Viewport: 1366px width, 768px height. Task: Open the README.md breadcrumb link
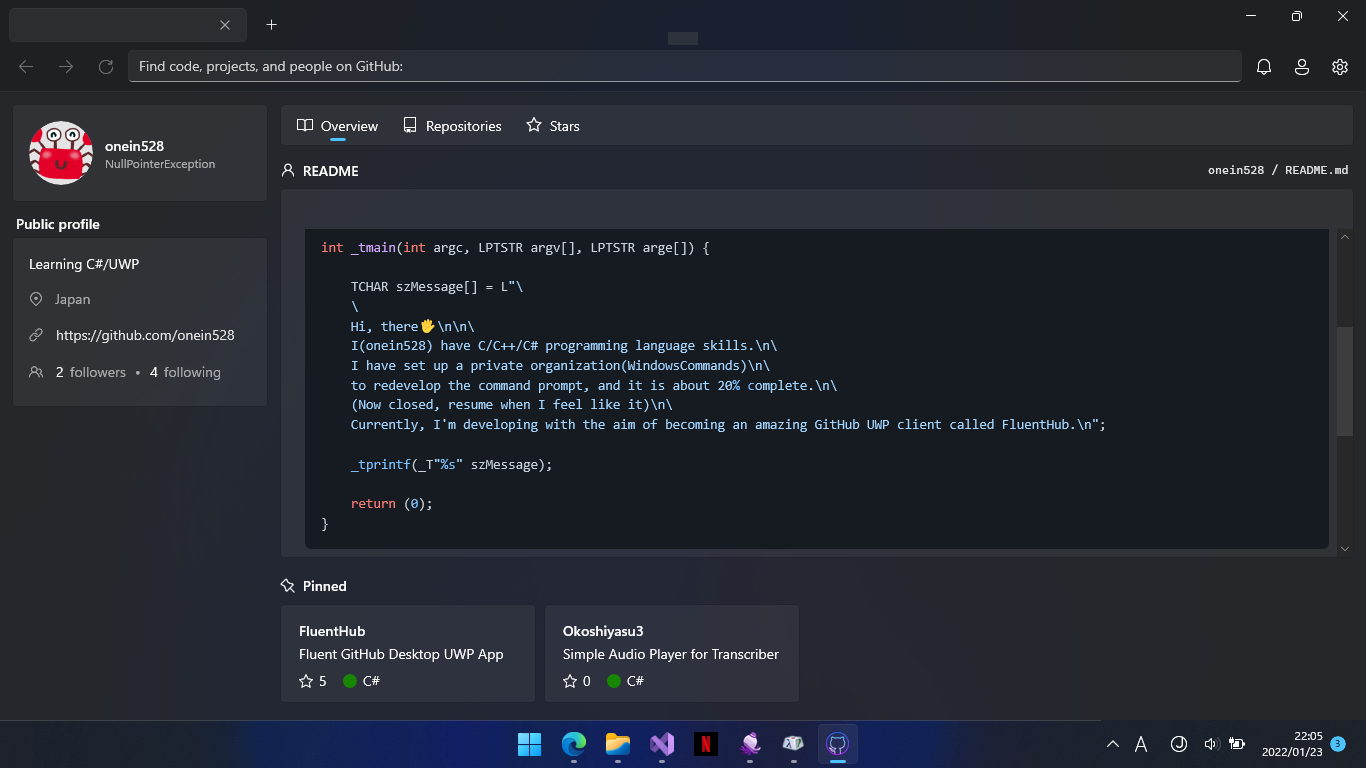[x=1317, y=170]
